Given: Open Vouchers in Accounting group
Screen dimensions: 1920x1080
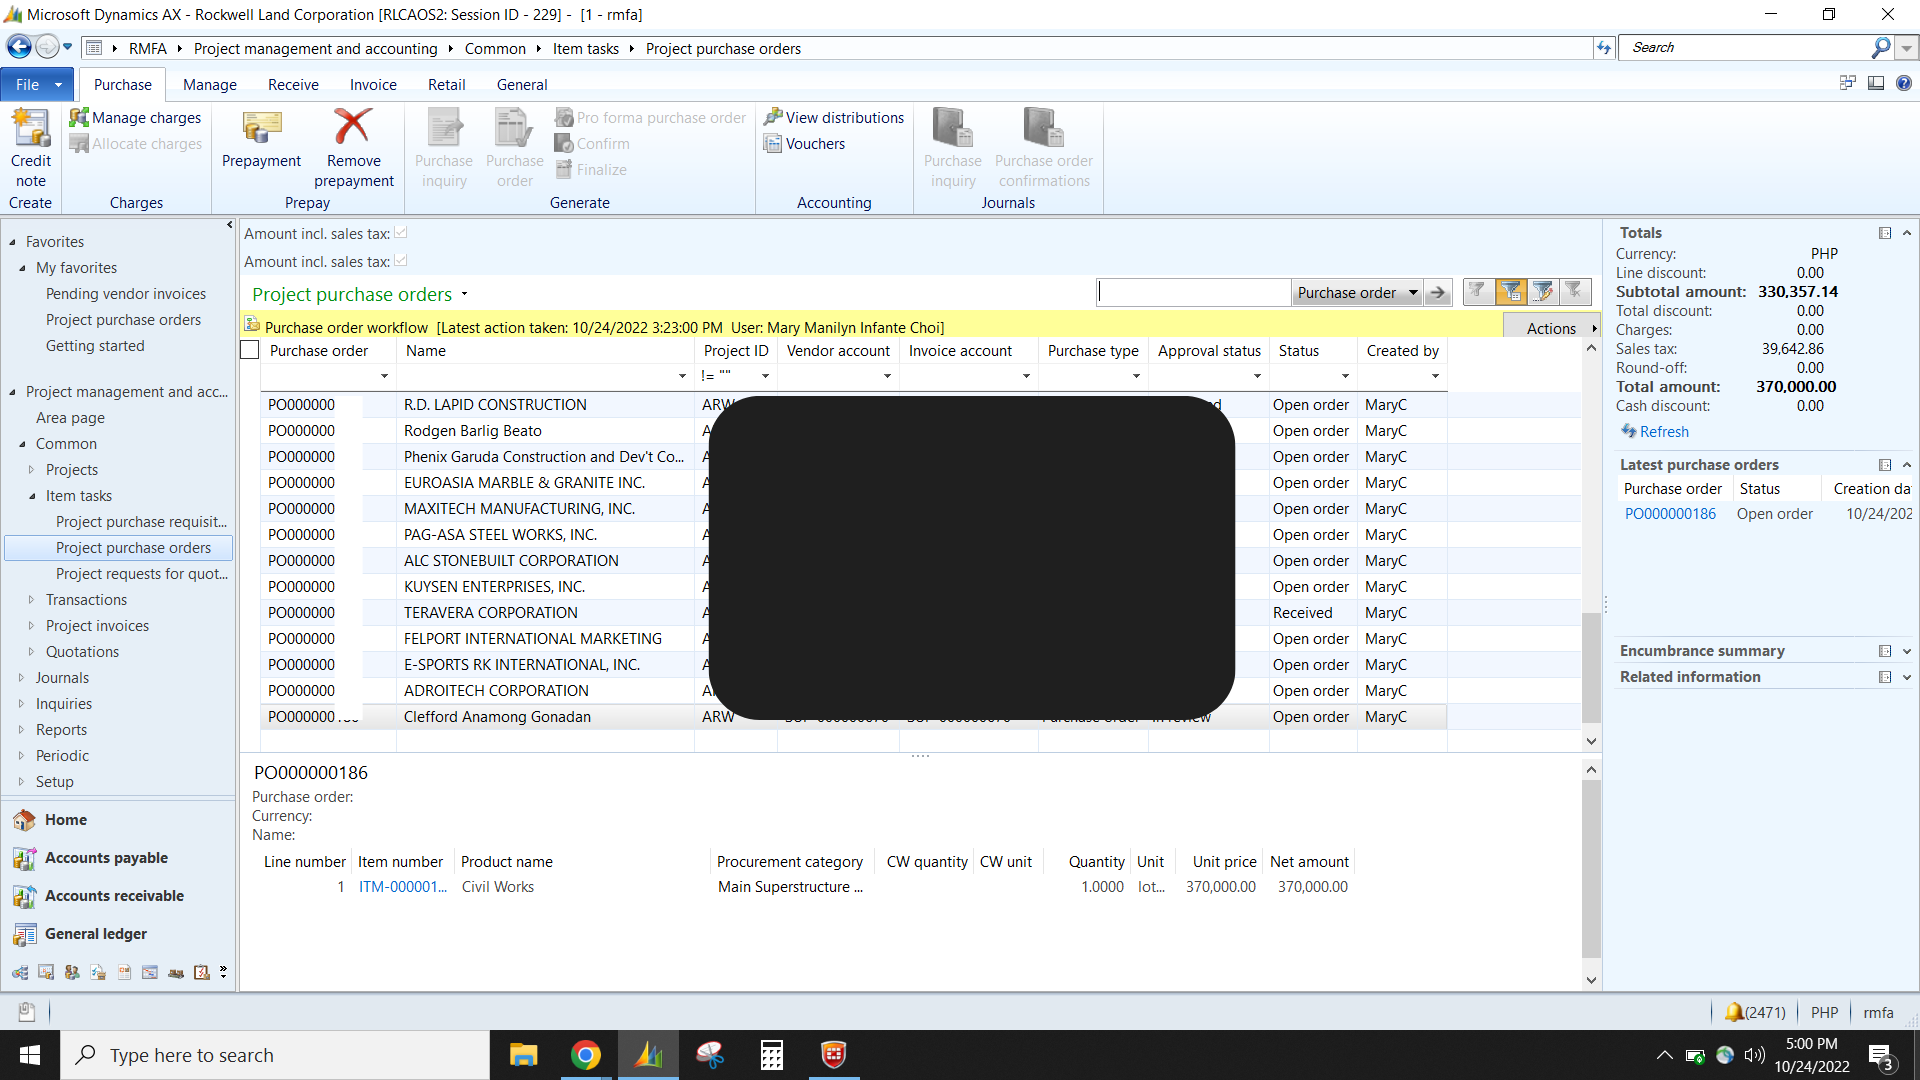Looking at the screenshot, I should click(x=805, y=143).
